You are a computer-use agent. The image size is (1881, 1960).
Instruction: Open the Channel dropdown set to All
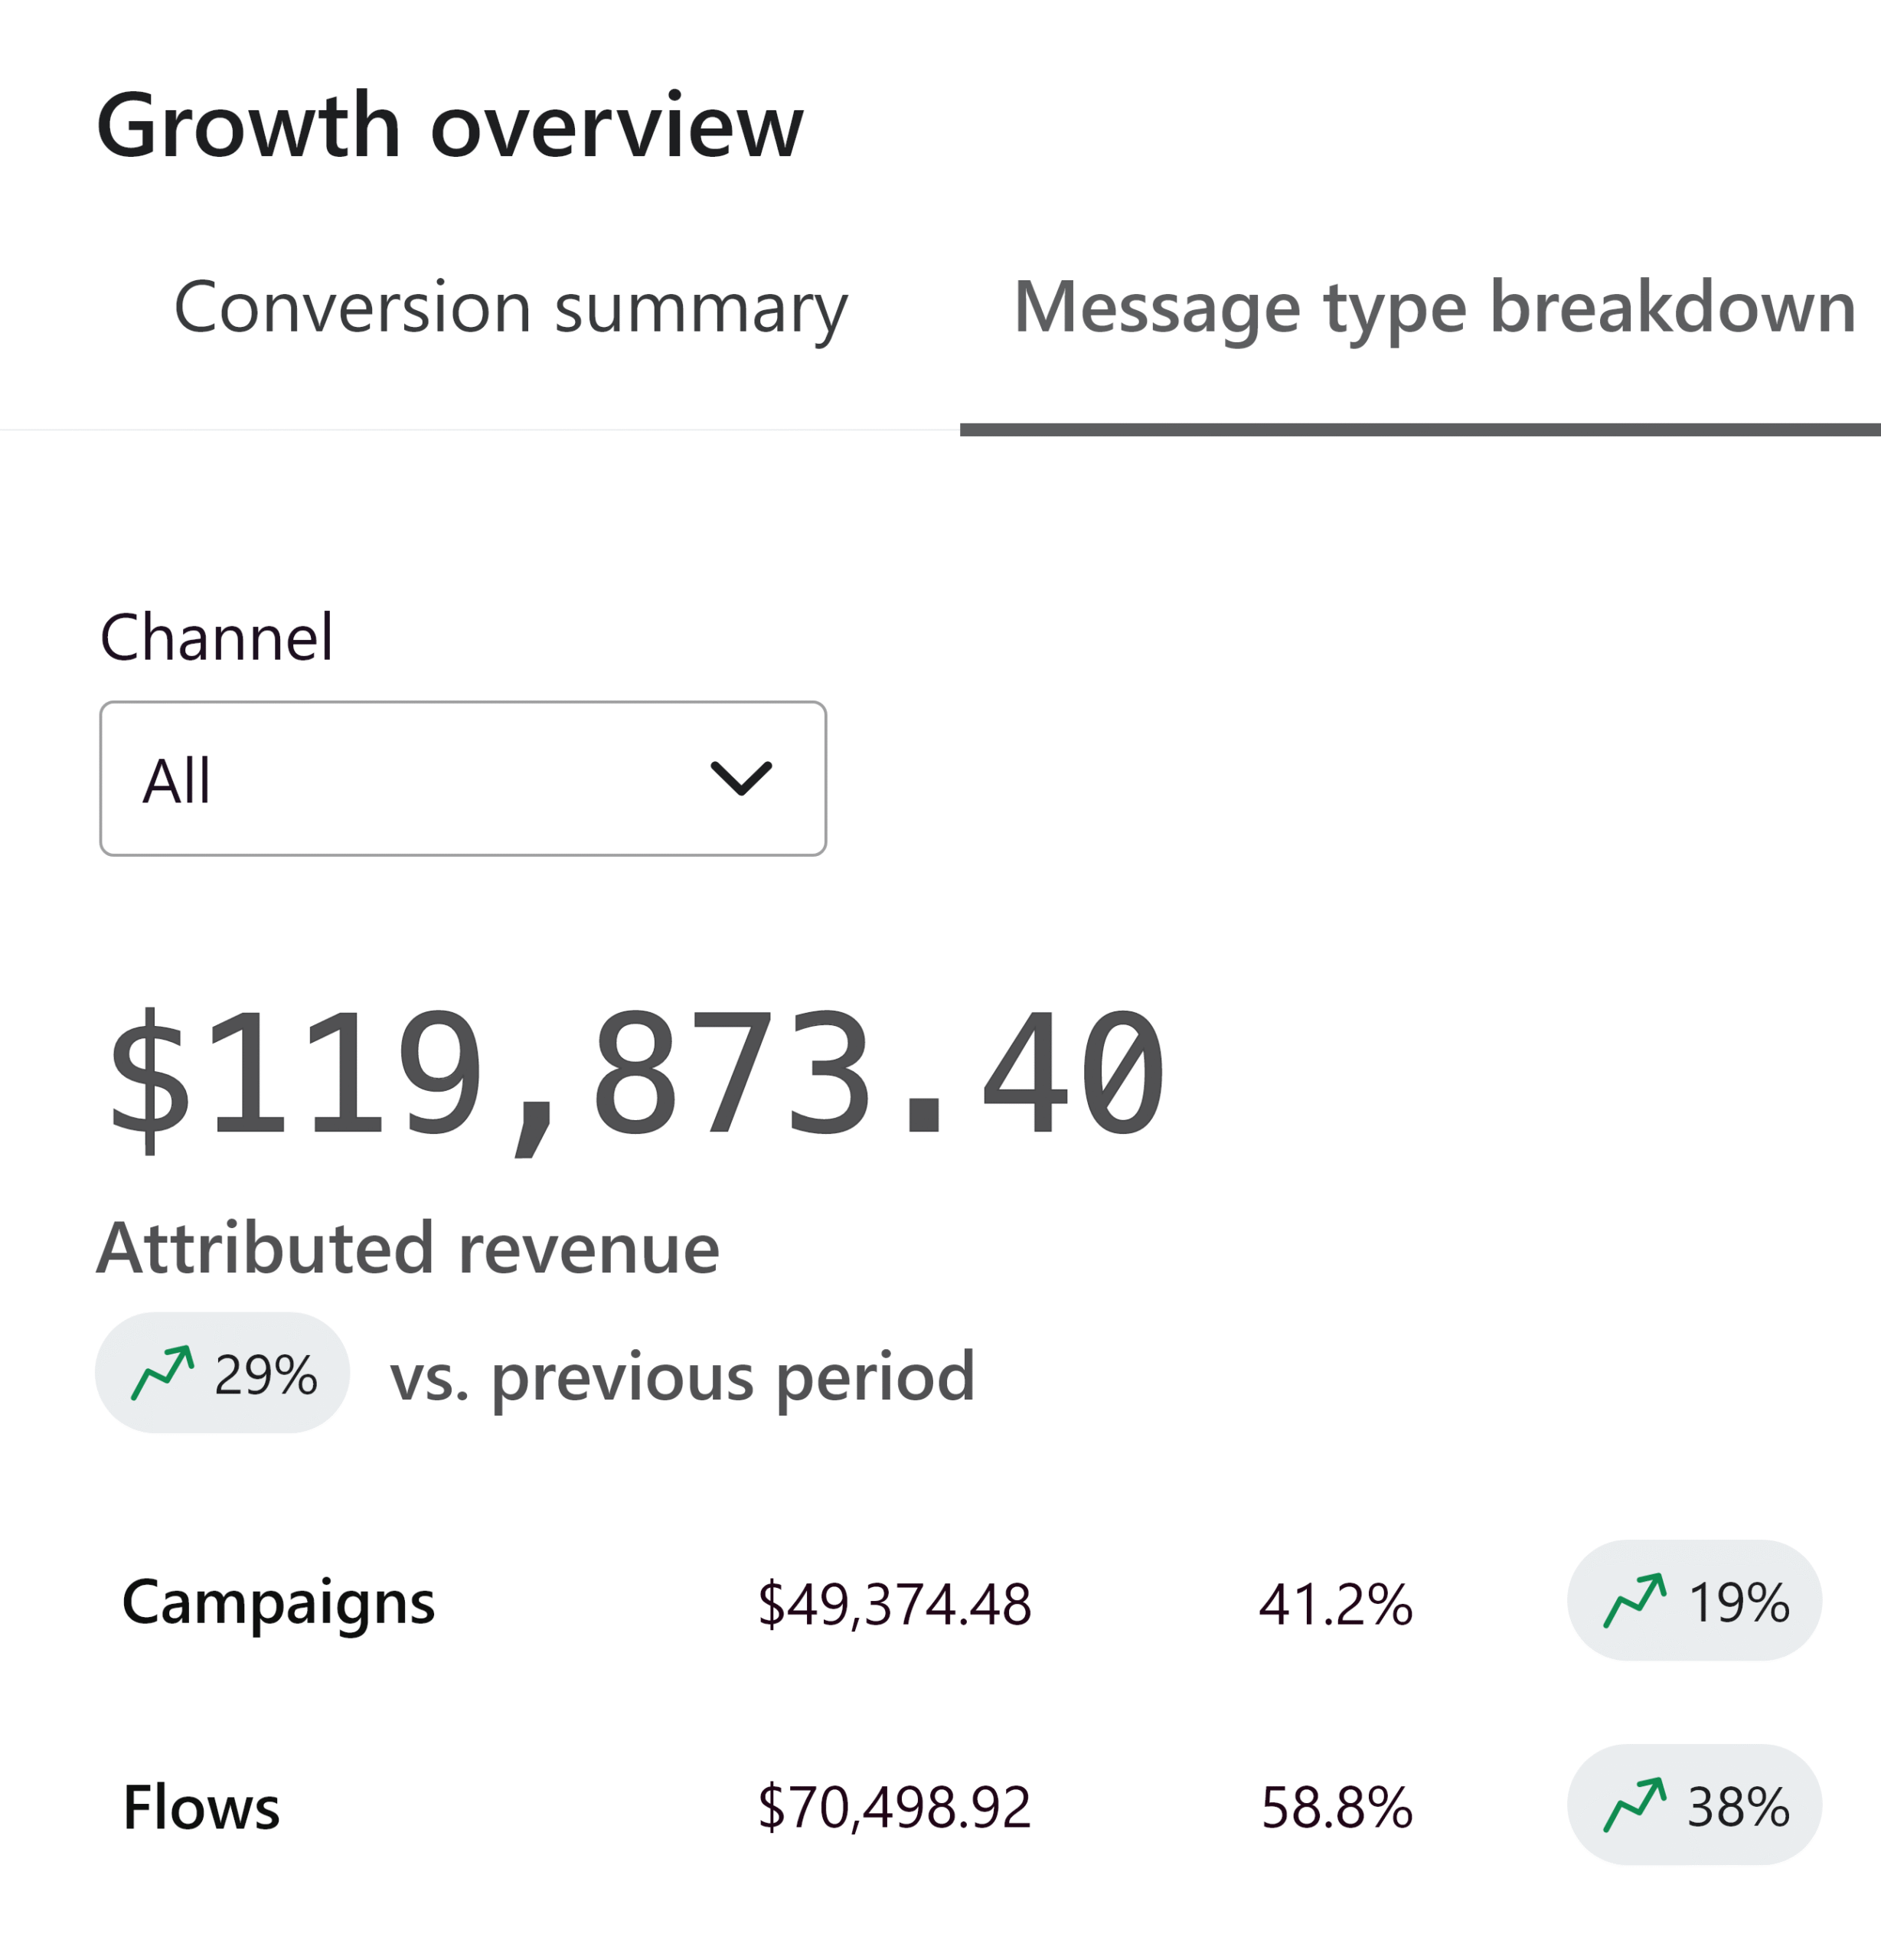coord(462,779)
